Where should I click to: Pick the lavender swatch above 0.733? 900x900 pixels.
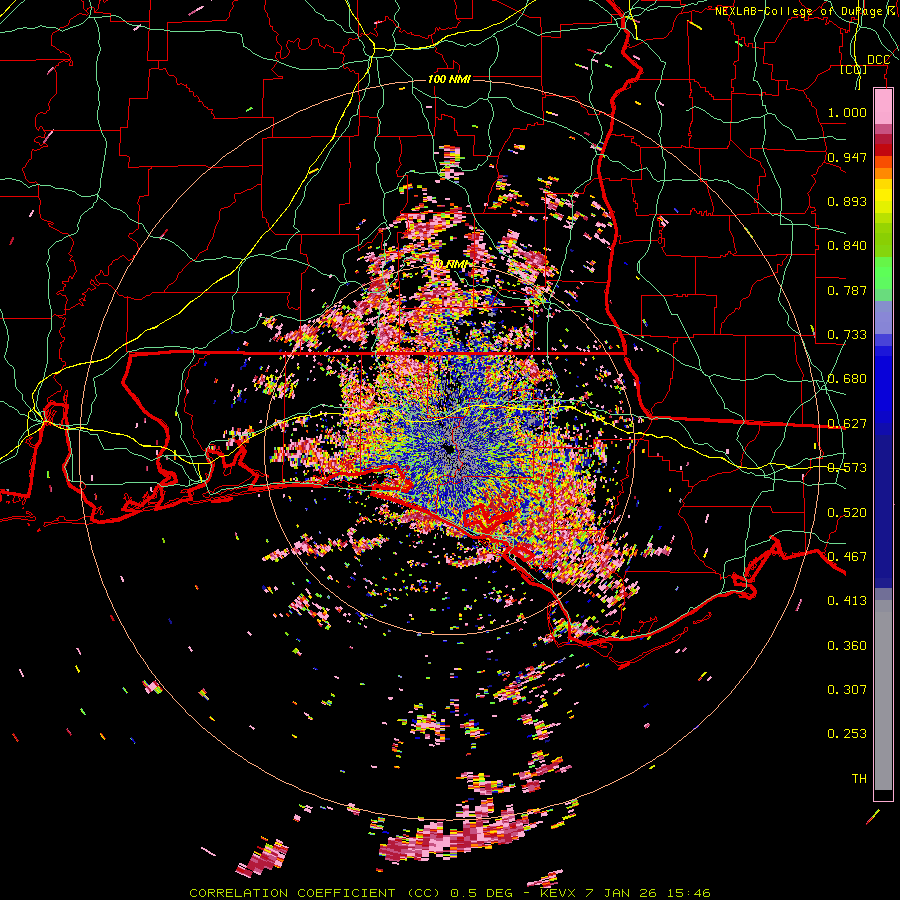click(883, 317)
